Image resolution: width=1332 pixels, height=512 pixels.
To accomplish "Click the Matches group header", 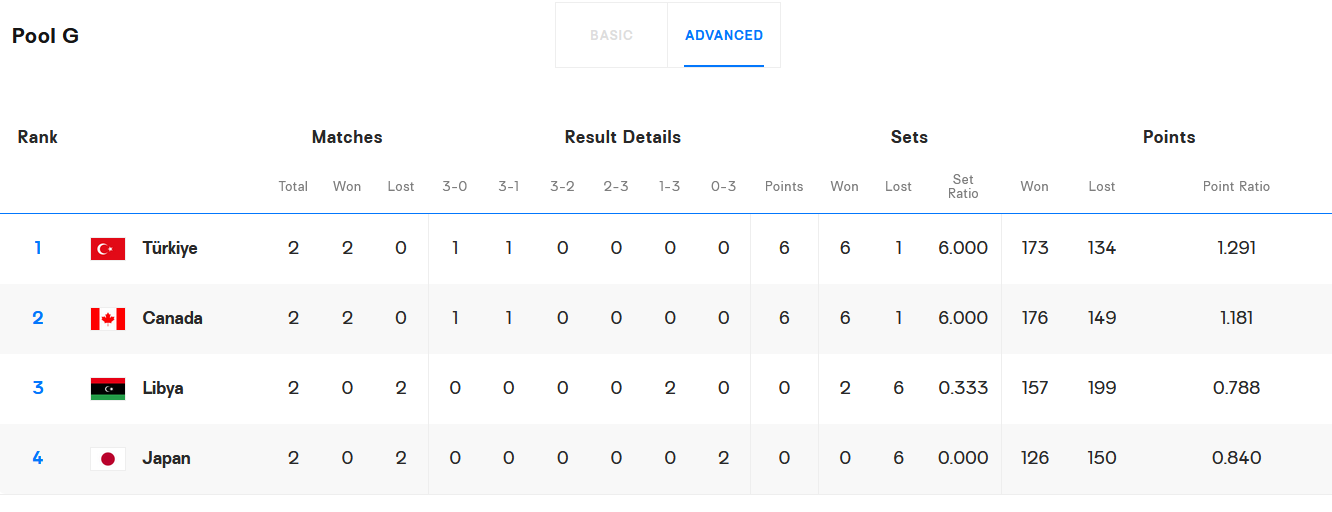I will [347, 137].
